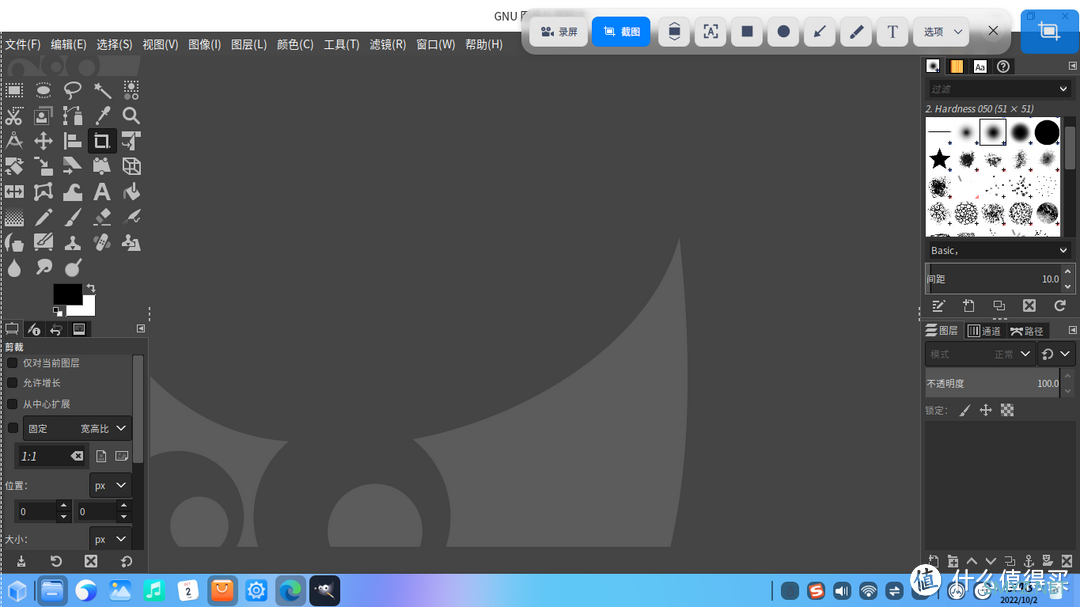Select the Paths tool
The height and width of the screenshot is (607, 1080).
click(x=72, y=116)
